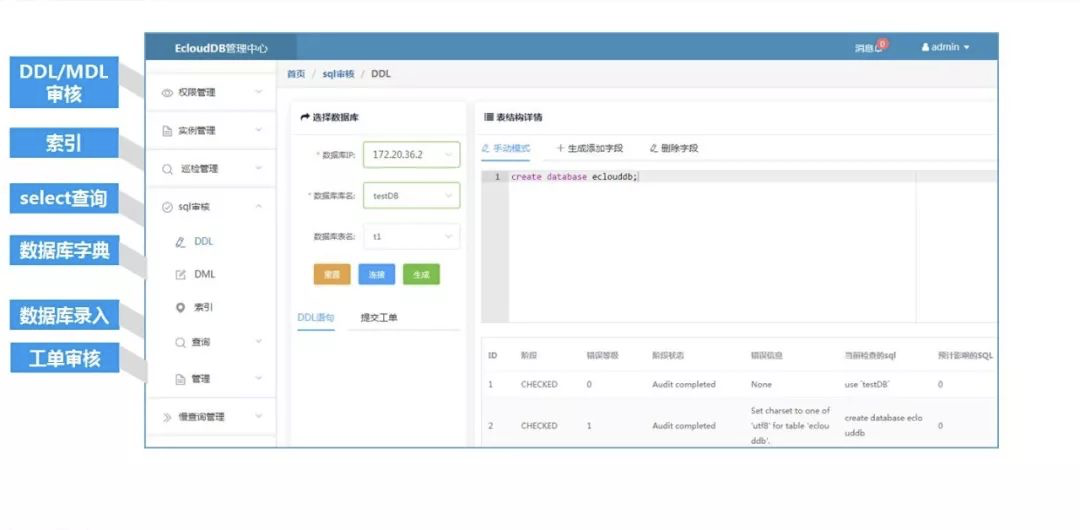Expand the 权限管理 menu chevron
The height and width of the screenshot is (530, 1080).
pos(259,92)
